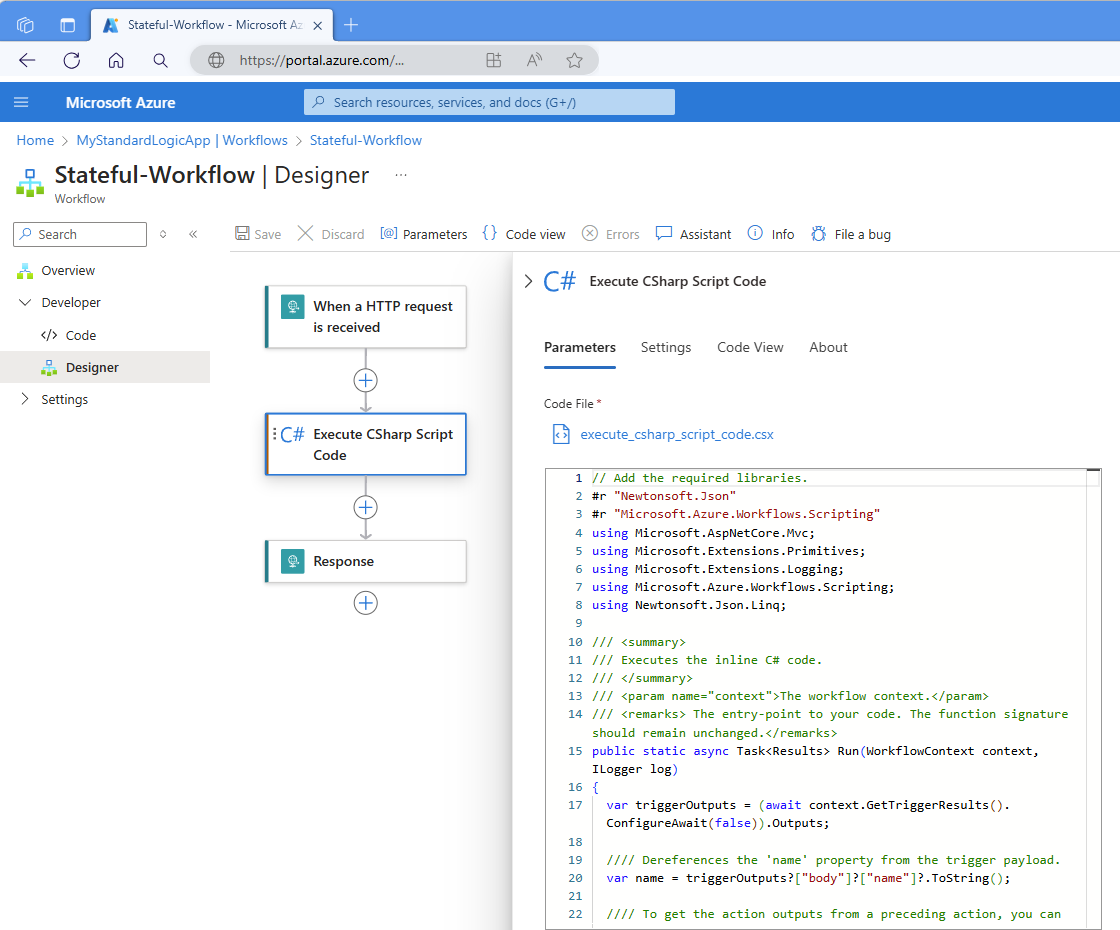Switch to the Code View tab
The height and width of the screenshot is (930, 1120).
[750, 347]
